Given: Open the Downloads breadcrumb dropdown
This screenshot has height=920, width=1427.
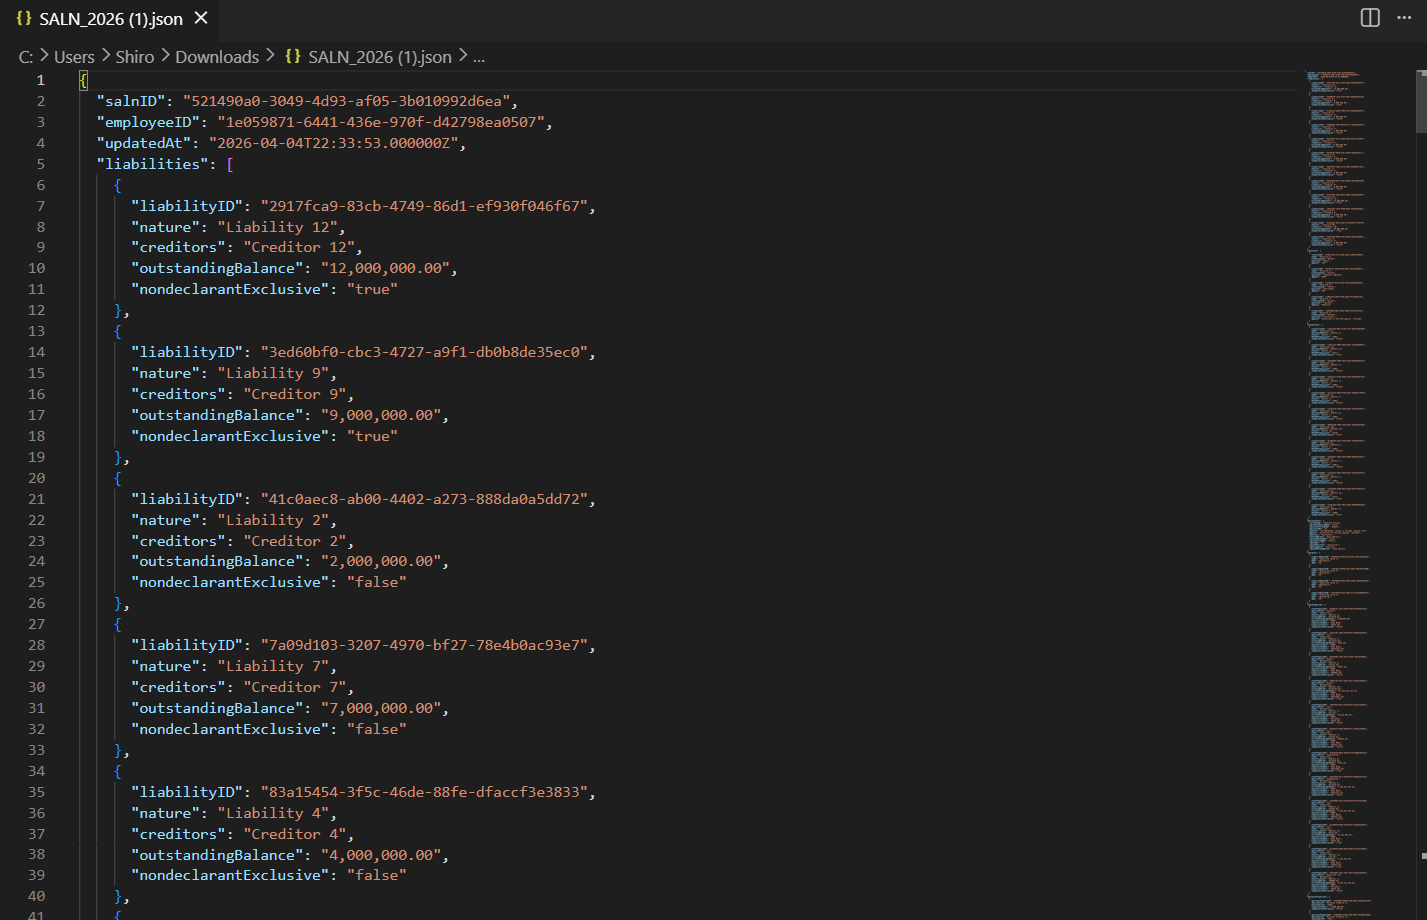Looking at the screenshot, I should point(217,57).
